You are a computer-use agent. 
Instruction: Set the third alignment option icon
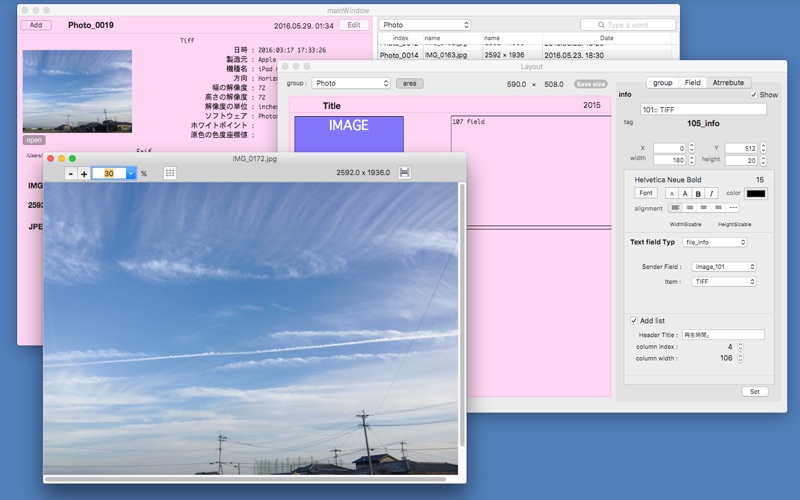704,208
